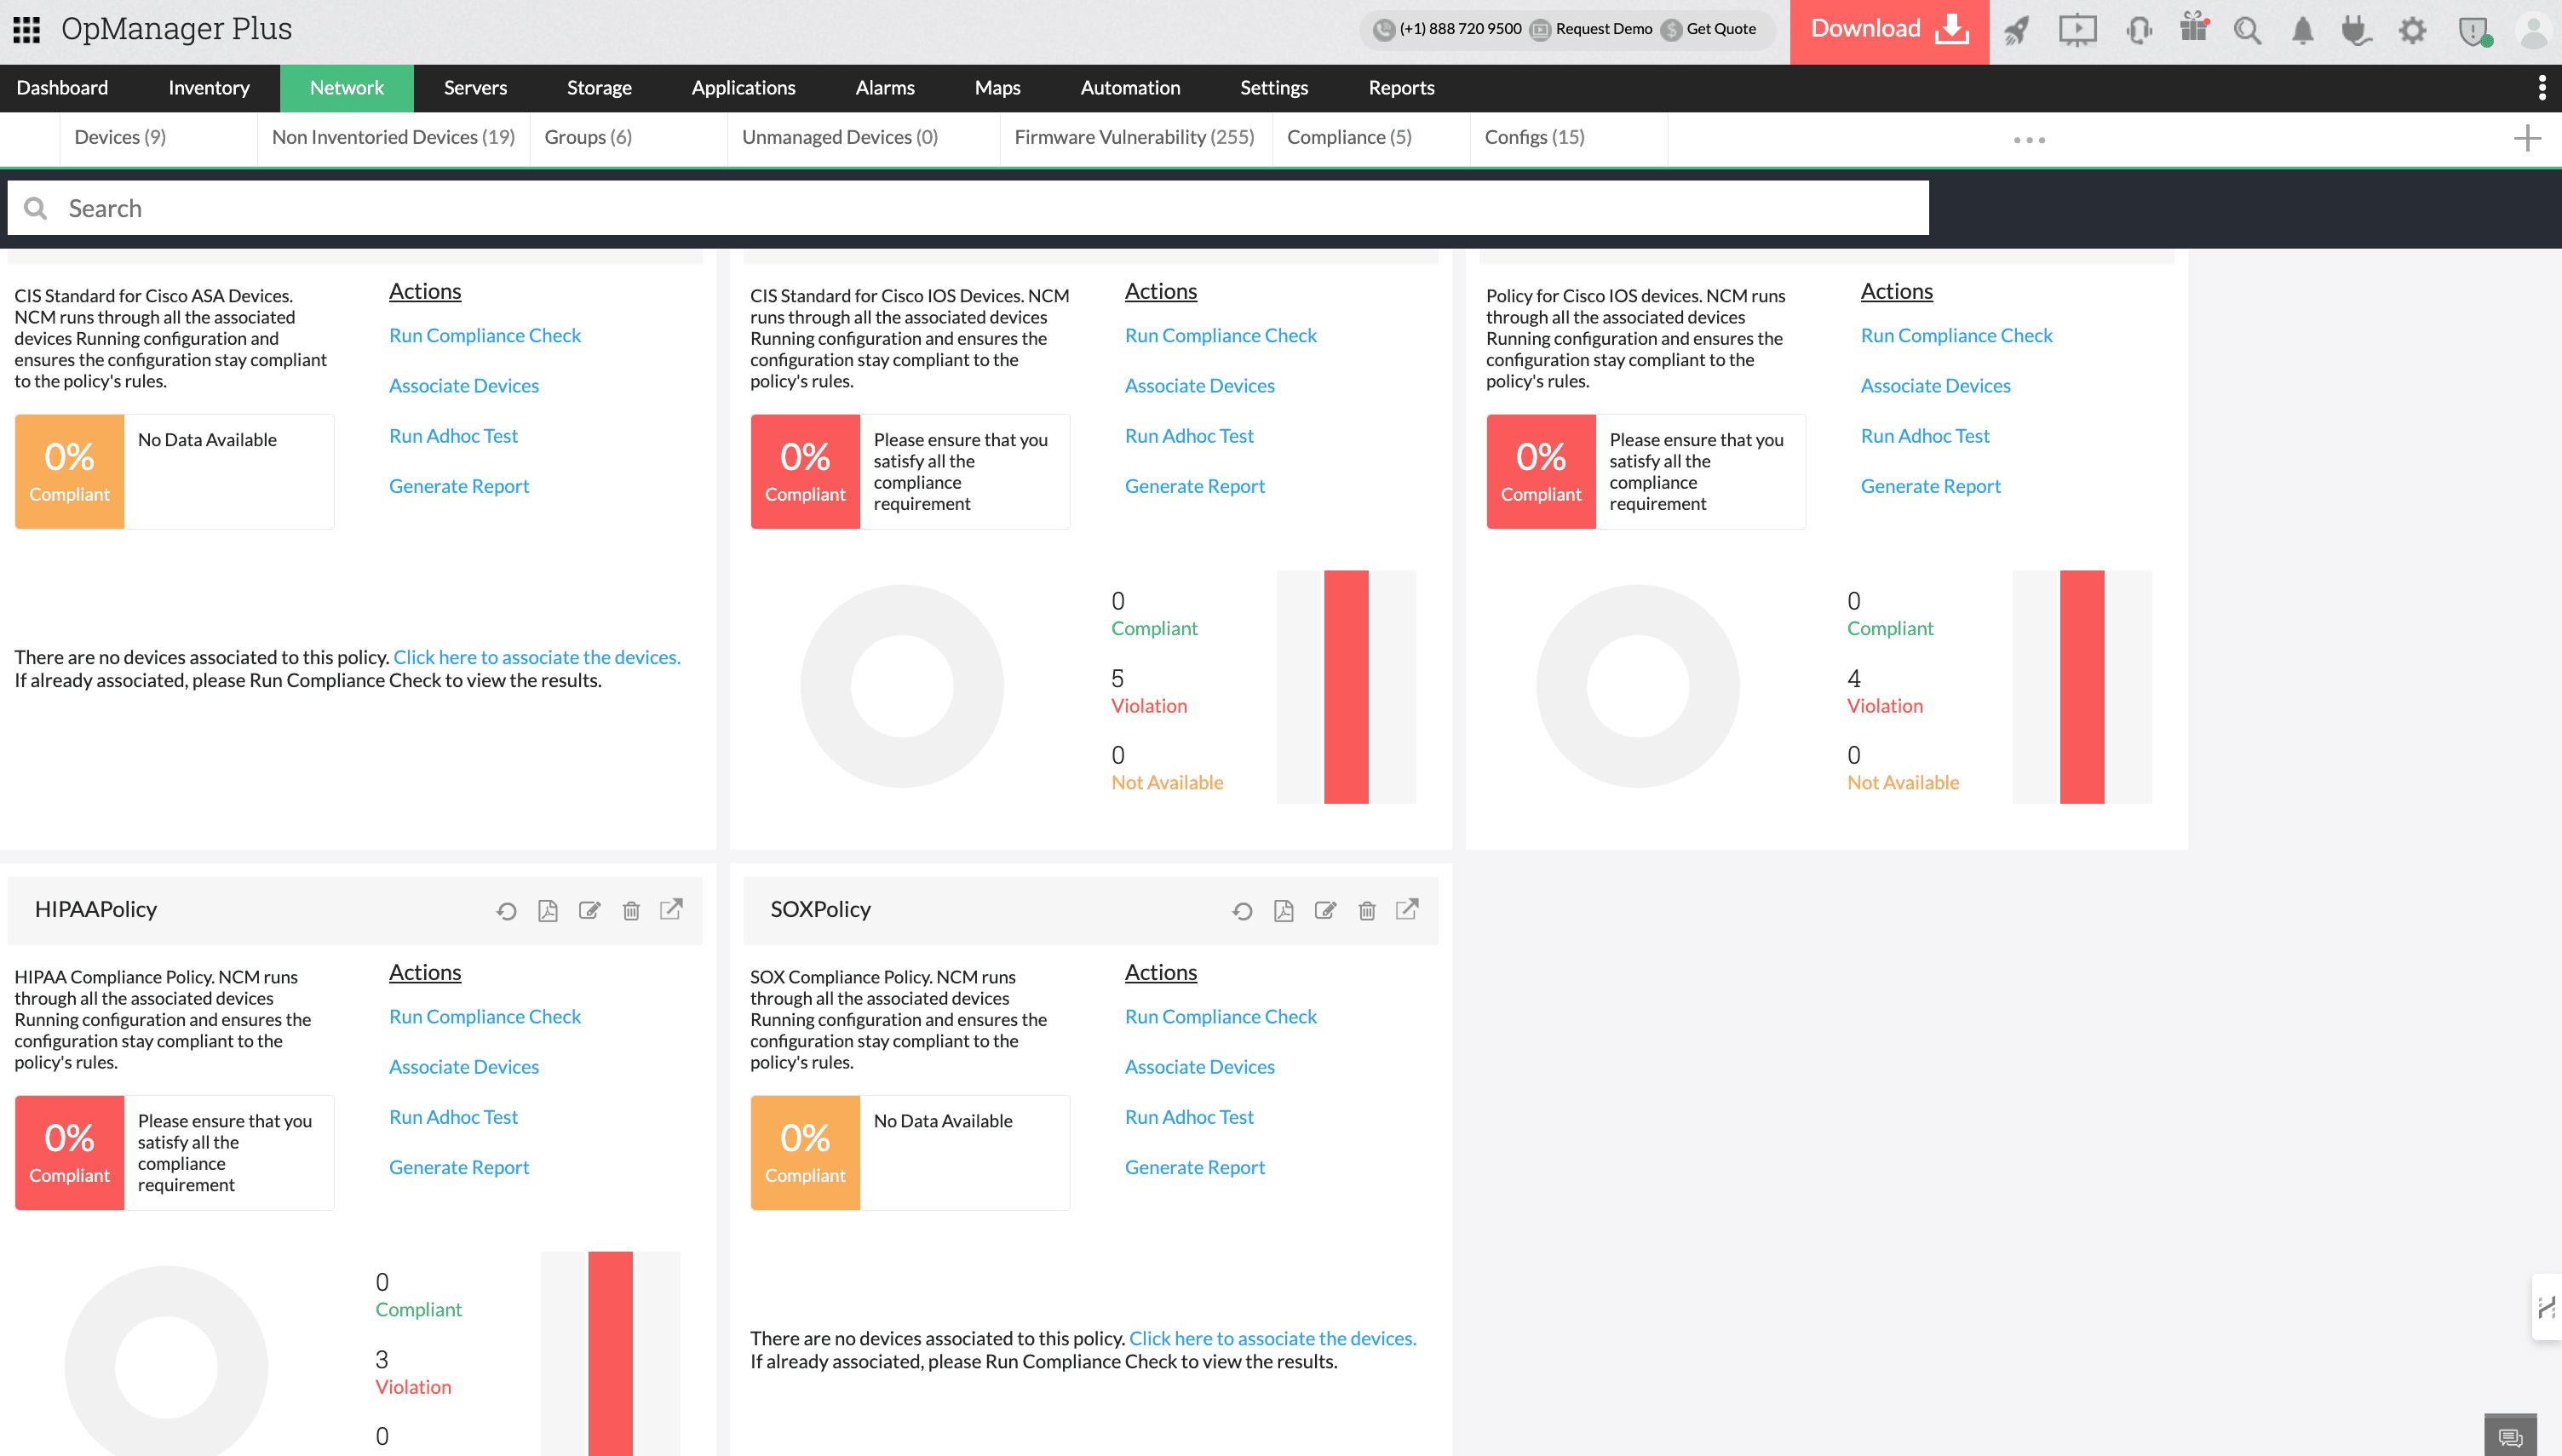The width and height of the screenshot is (2562, 1456).
Task: Open the Maps menu
Action: tap(997, 88)
